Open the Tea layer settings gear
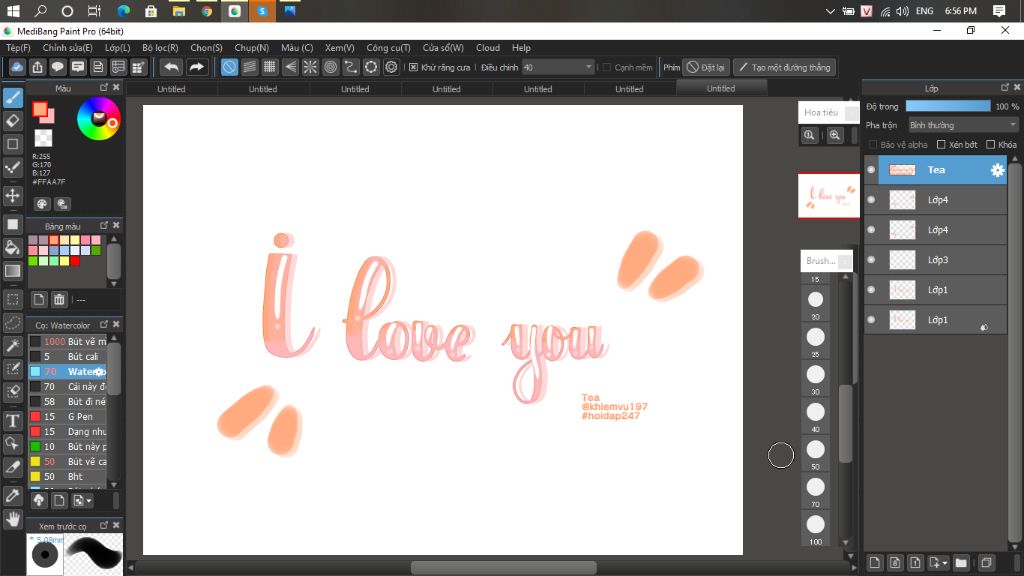This screenshot has height=576, width=1024. click(x=997, y=170)
